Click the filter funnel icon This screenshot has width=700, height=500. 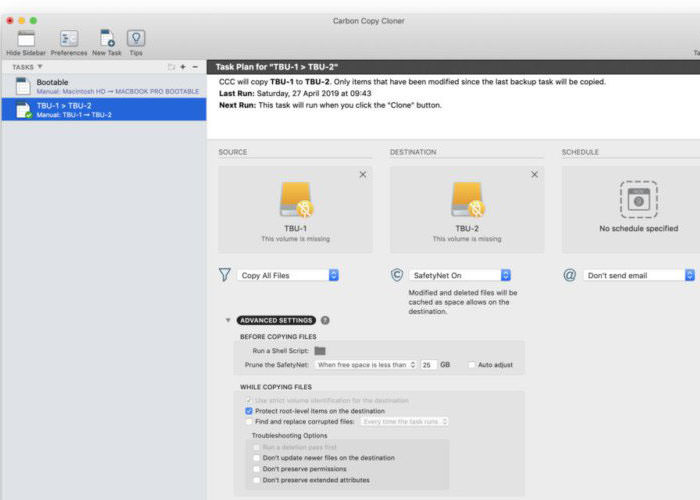(225, 275)
